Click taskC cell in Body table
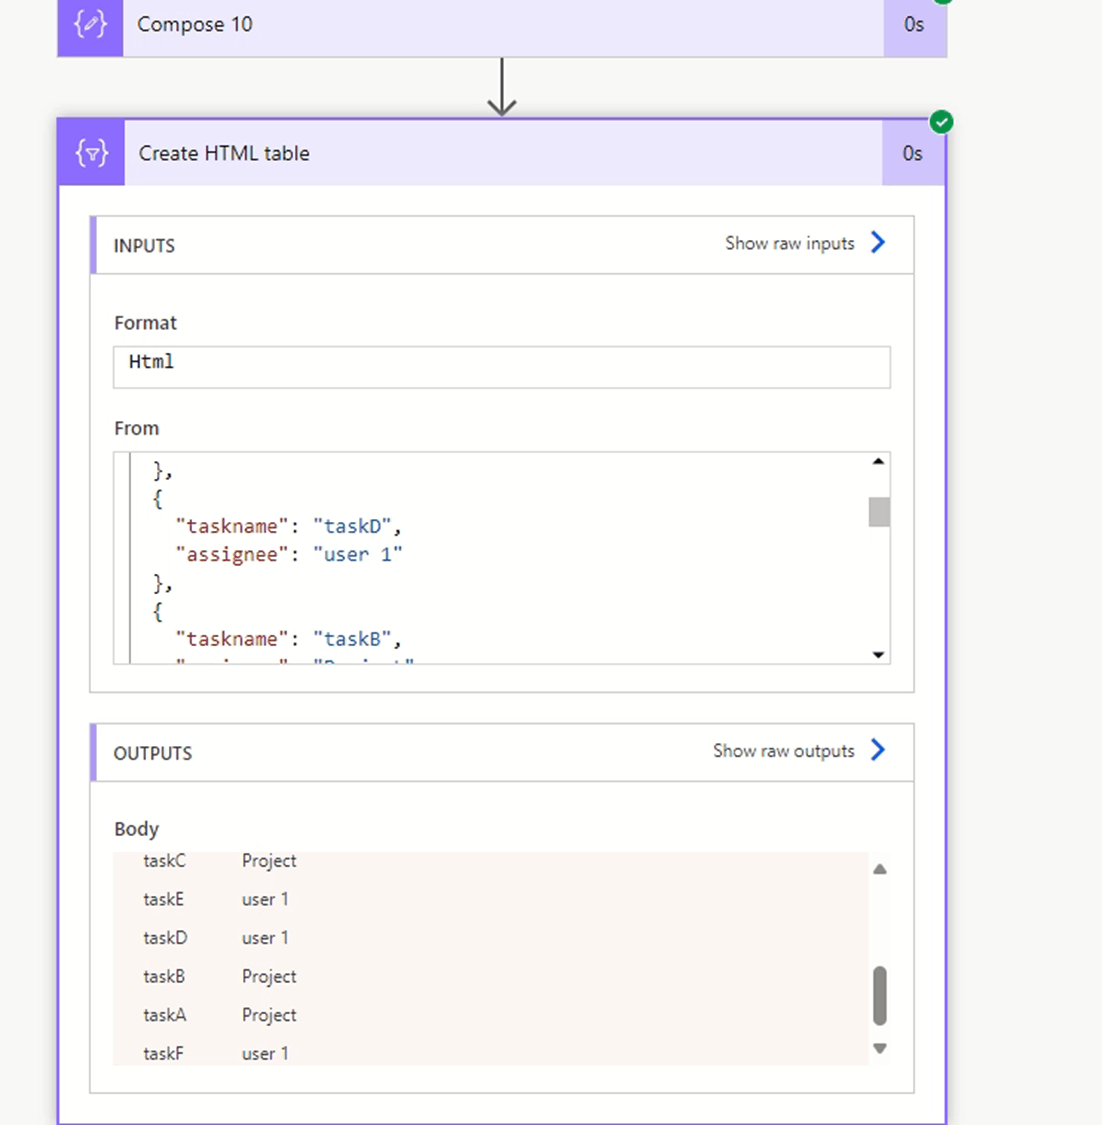This screenshot has width=1102, height=1125. click(x=164, y=861)
